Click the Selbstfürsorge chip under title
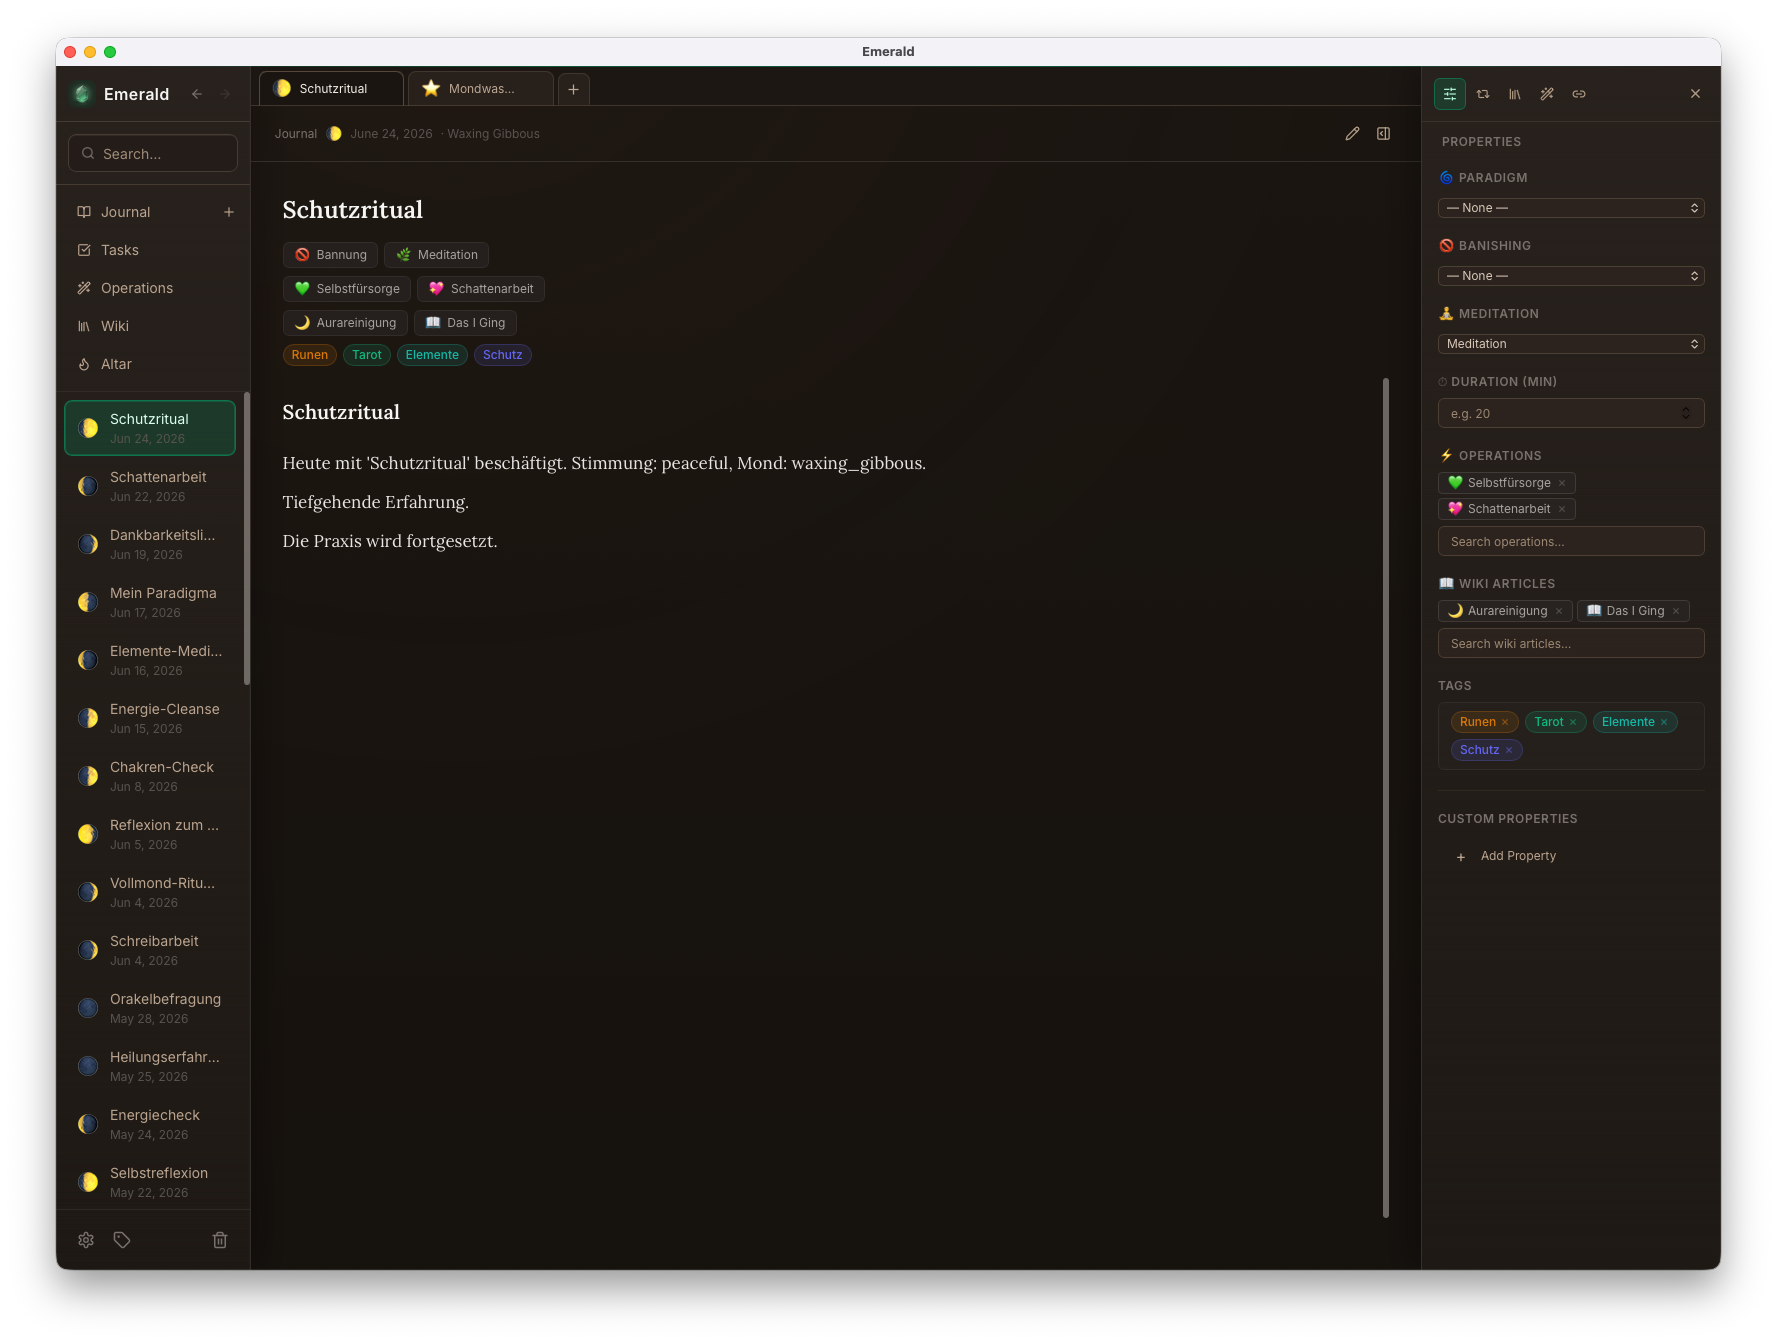Viewport: 1777px width, 1344px height. 346,289
